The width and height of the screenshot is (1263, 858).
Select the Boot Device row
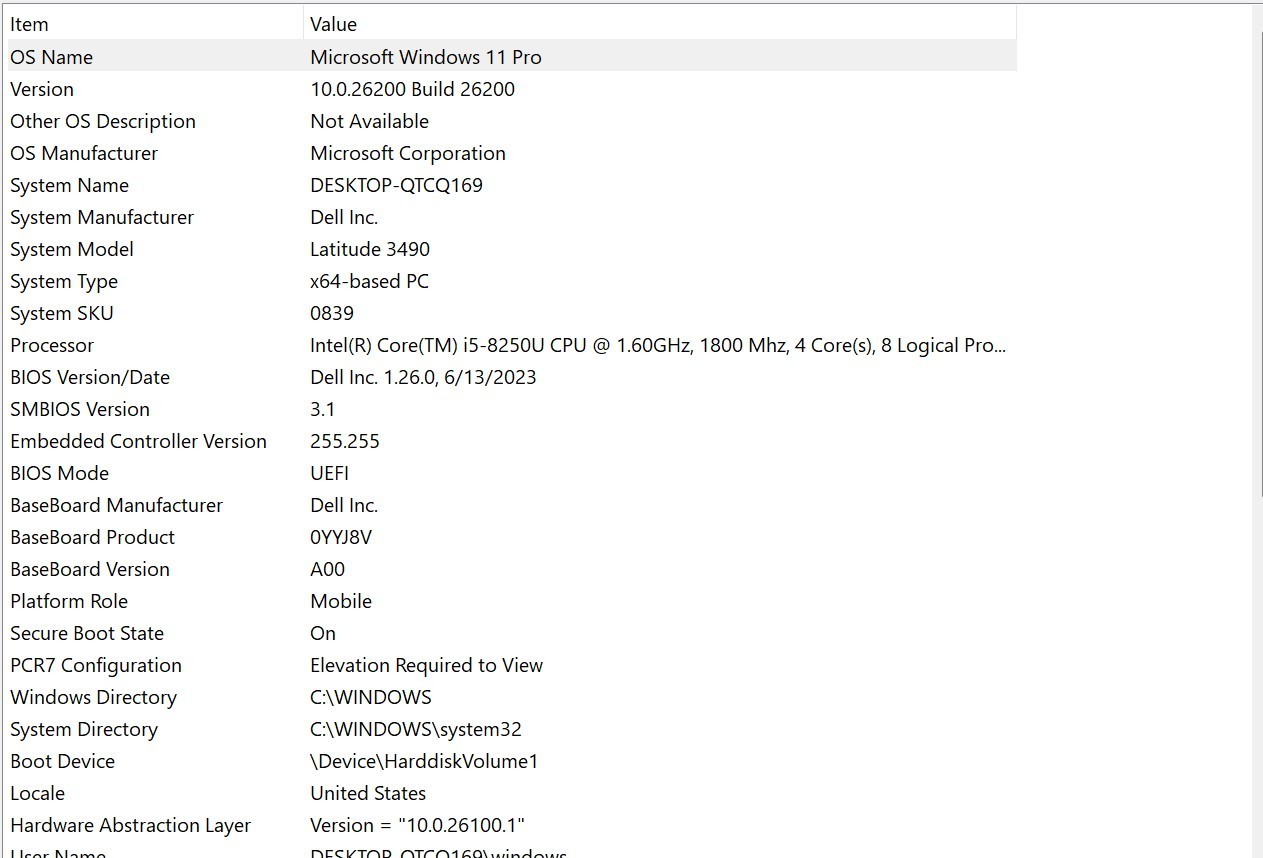511,761
